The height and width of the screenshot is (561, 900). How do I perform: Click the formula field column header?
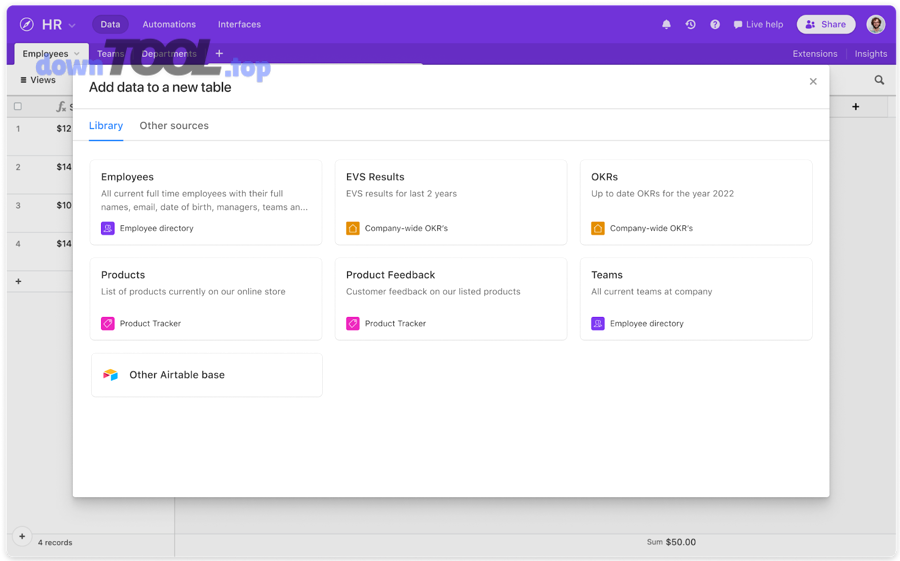(64, 107)
